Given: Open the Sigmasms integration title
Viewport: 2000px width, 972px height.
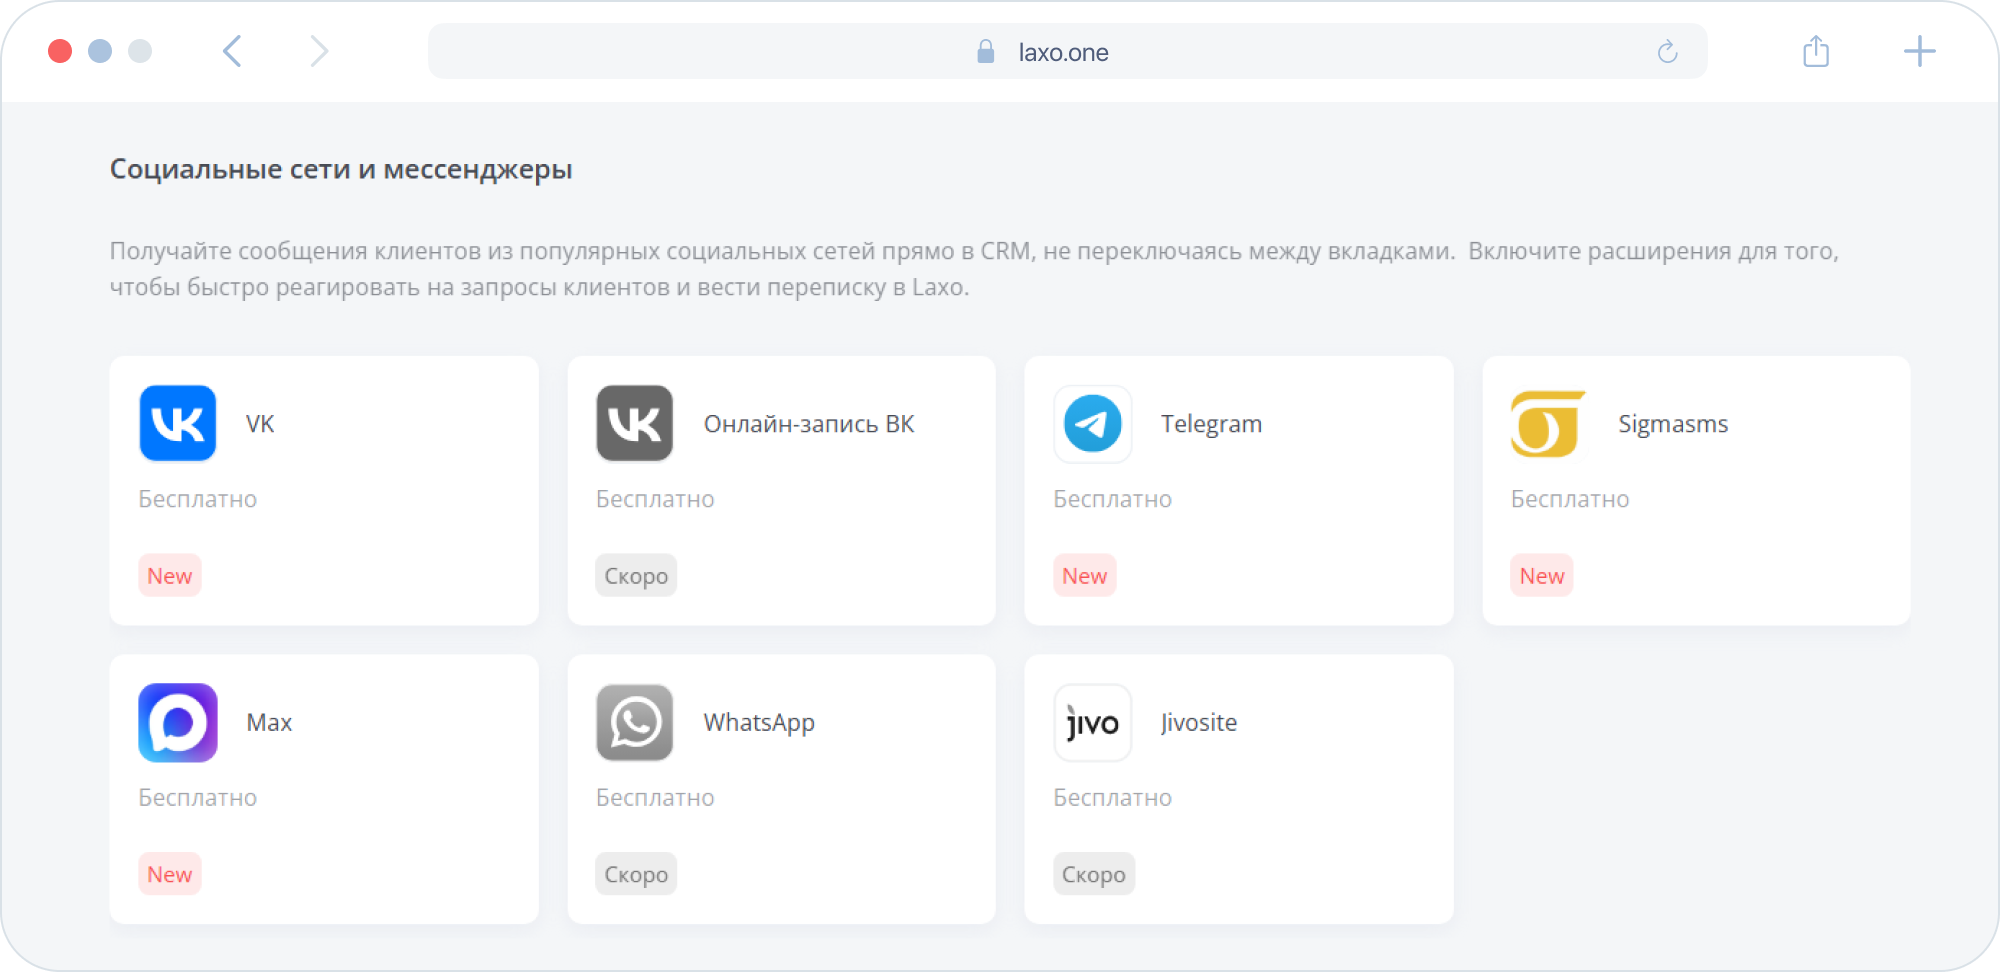Looking at the screenshot, I should click(x=1673, y=424).
